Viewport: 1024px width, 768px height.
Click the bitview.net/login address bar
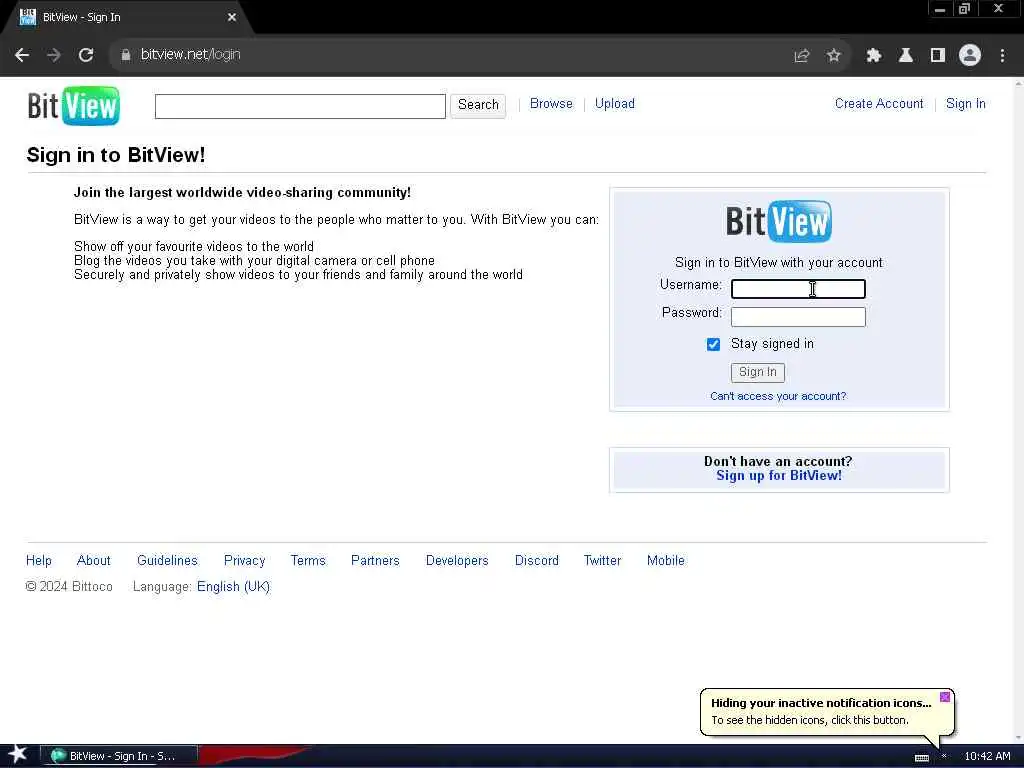point(451,55)
